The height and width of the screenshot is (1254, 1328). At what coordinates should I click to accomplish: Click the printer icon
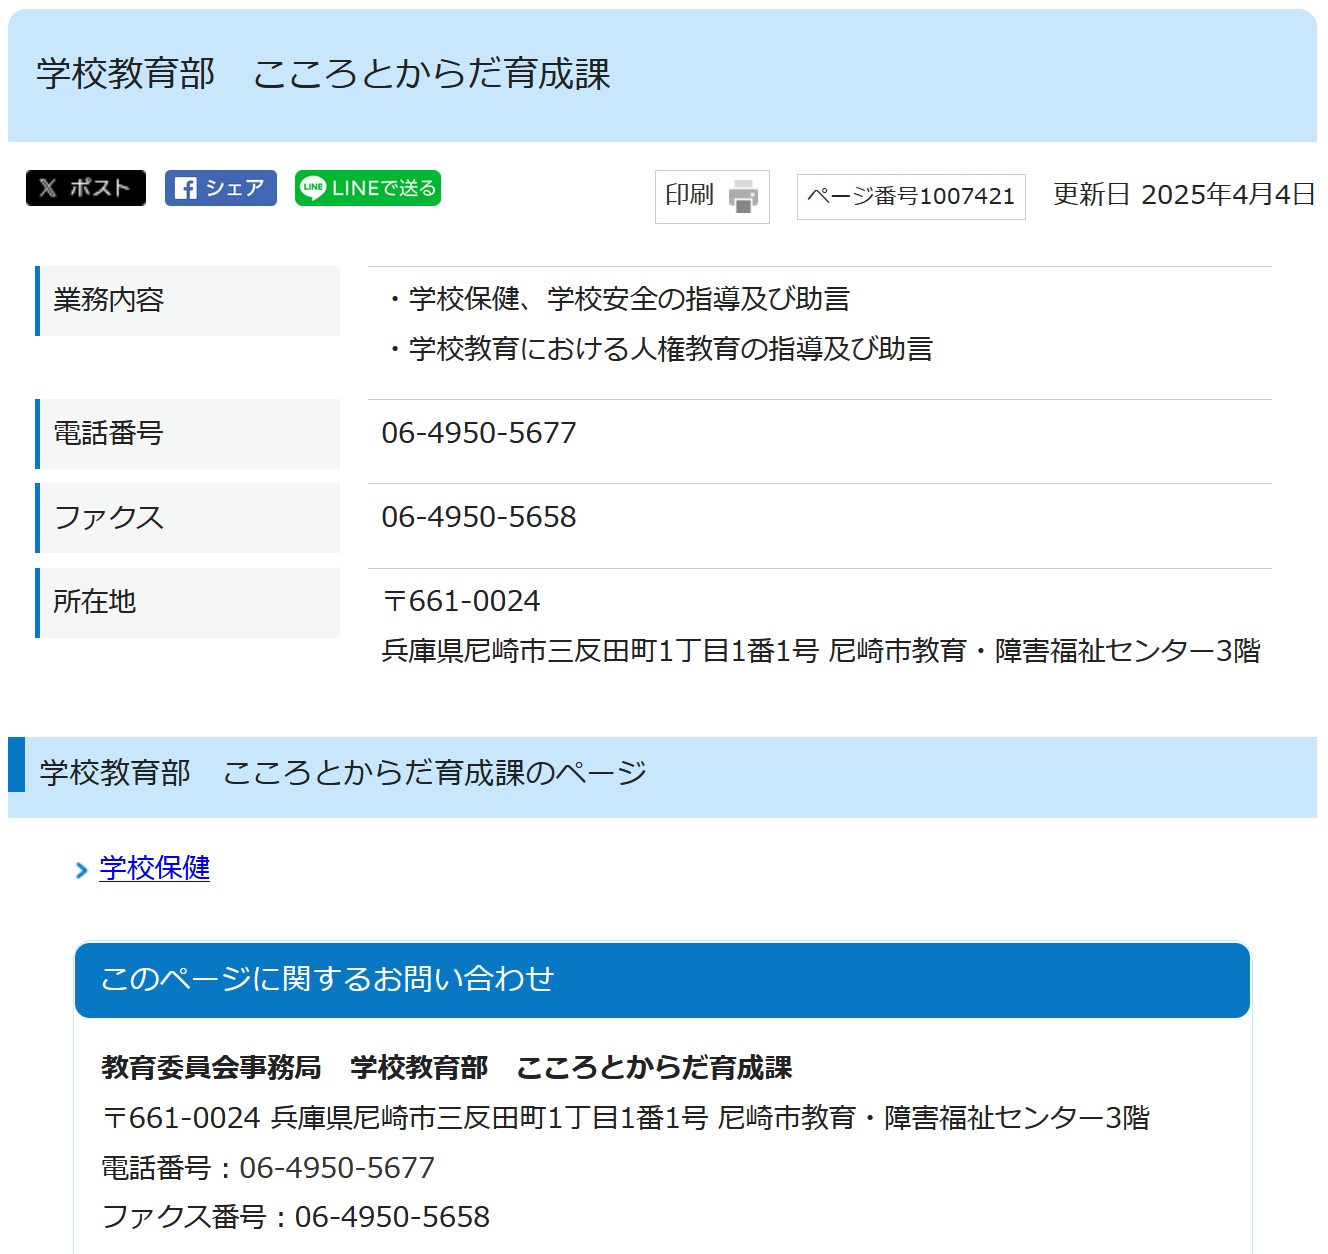point(743,196)
